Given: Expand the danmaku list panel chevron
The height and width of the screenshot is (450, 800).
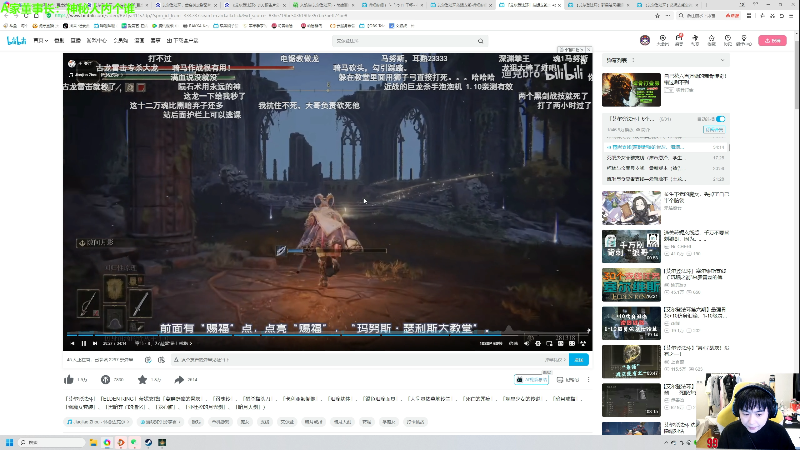Looking at the screenshot, I should click(x=722, y=60).
